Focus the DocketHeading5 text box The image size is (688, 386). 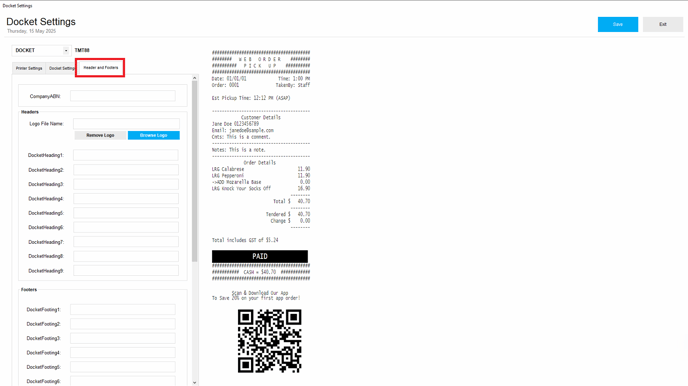(x=126, y=213)
